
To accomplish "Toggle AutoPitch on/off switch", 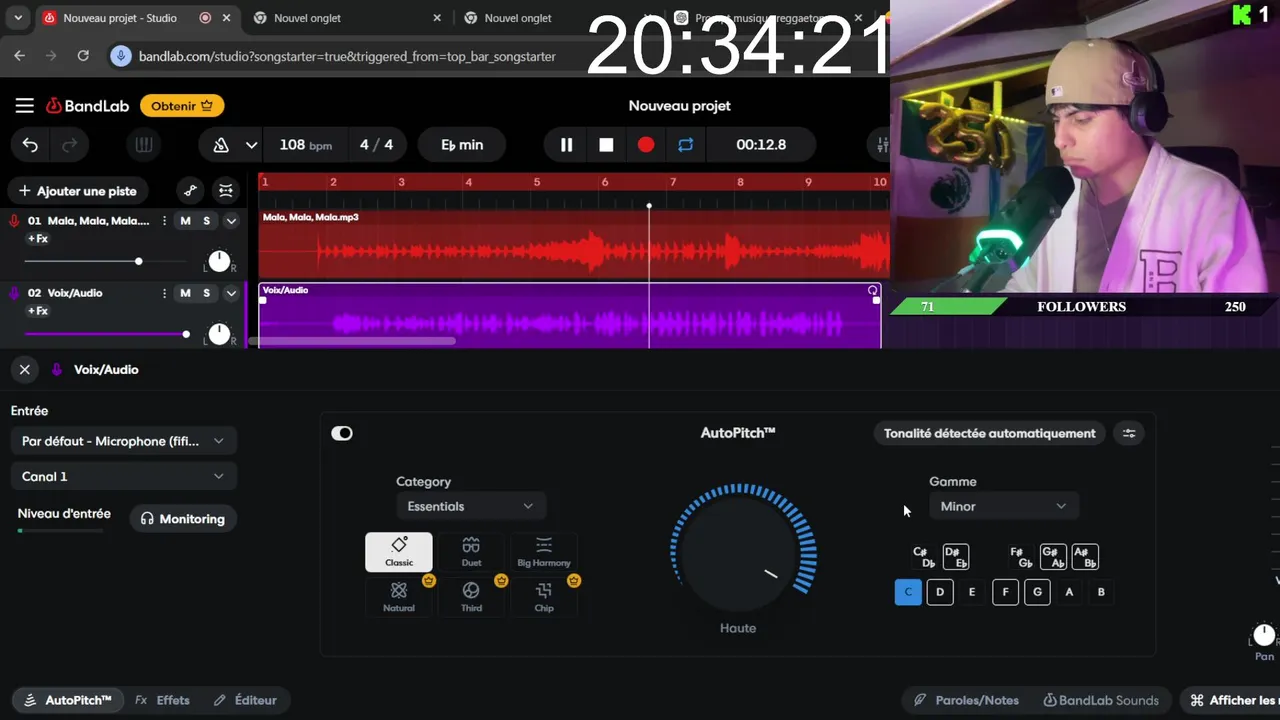I will coord(342,433).
